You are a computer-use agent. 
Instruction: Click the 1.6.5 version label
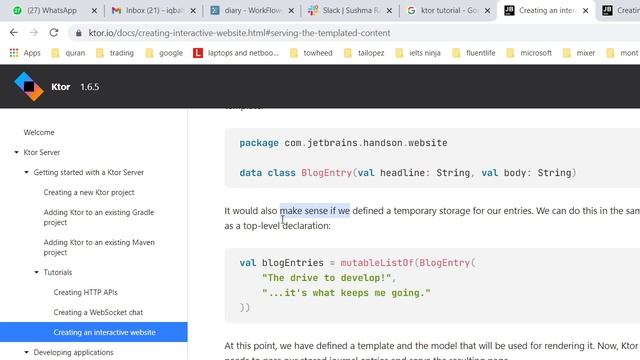click(90, 87)
